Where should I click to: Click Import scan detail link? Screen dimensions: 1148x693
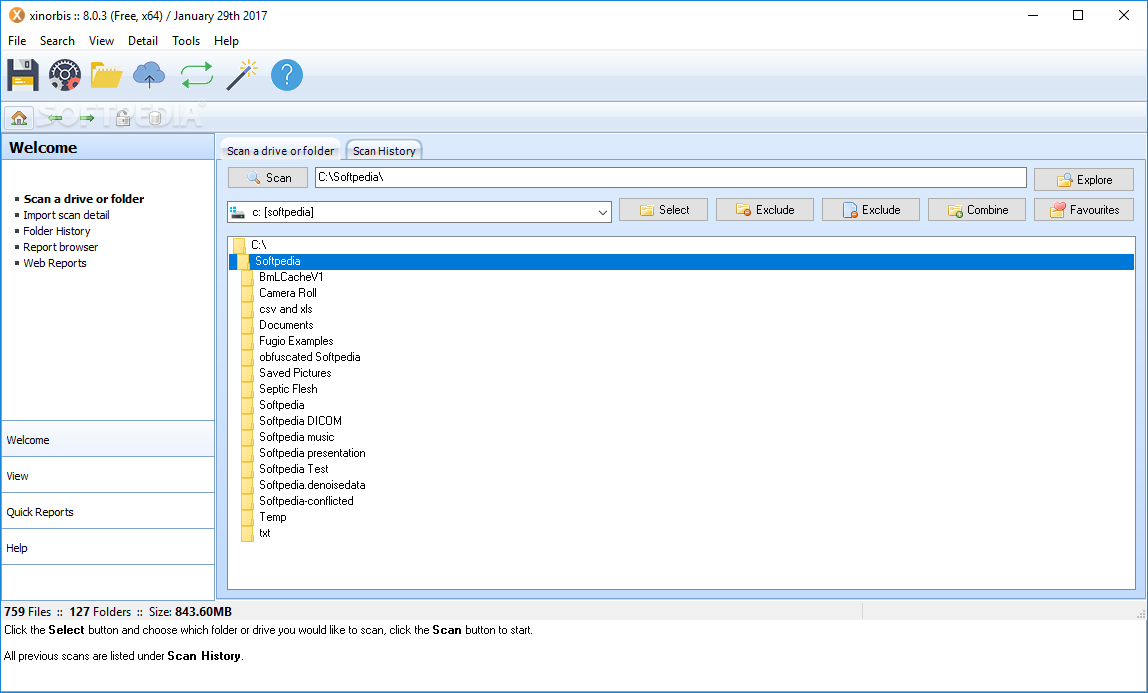tap(66, 215)
